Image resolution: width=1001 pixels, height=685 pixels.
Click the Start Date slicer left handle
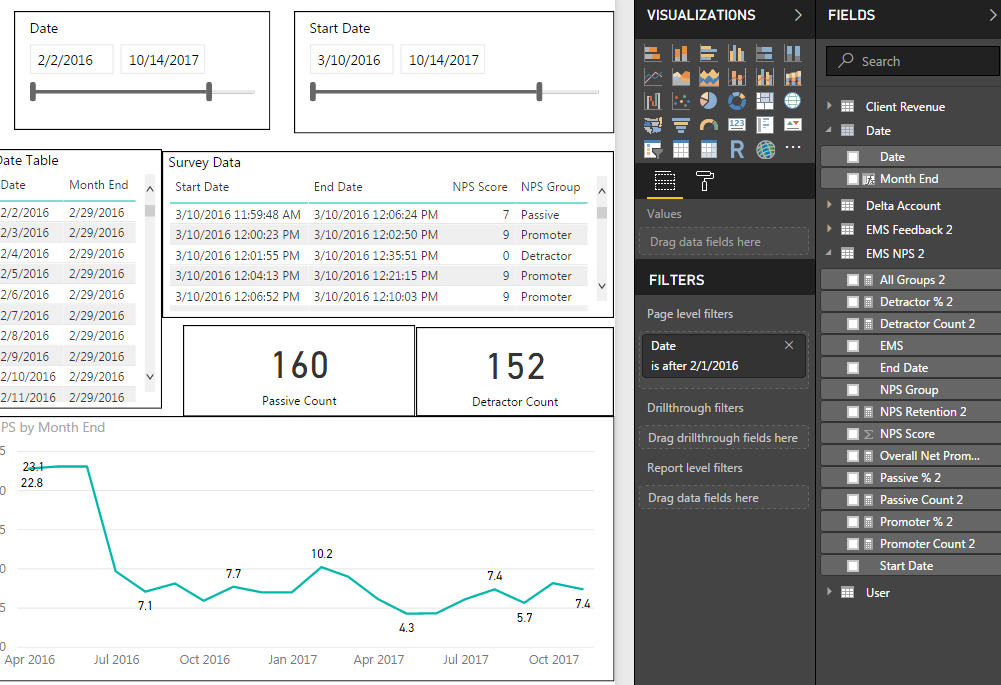tap(313, 91)
